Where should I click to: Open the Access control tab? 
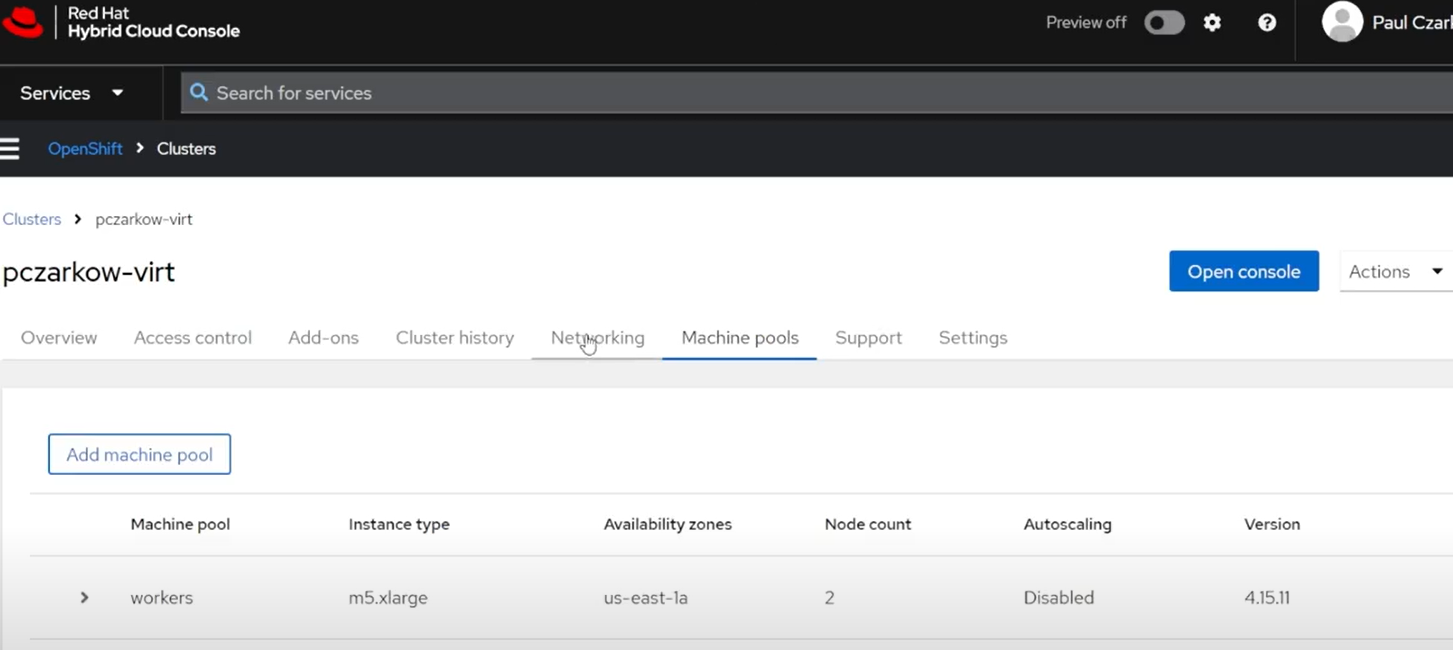pyautogui.click(x=193, y=338)
